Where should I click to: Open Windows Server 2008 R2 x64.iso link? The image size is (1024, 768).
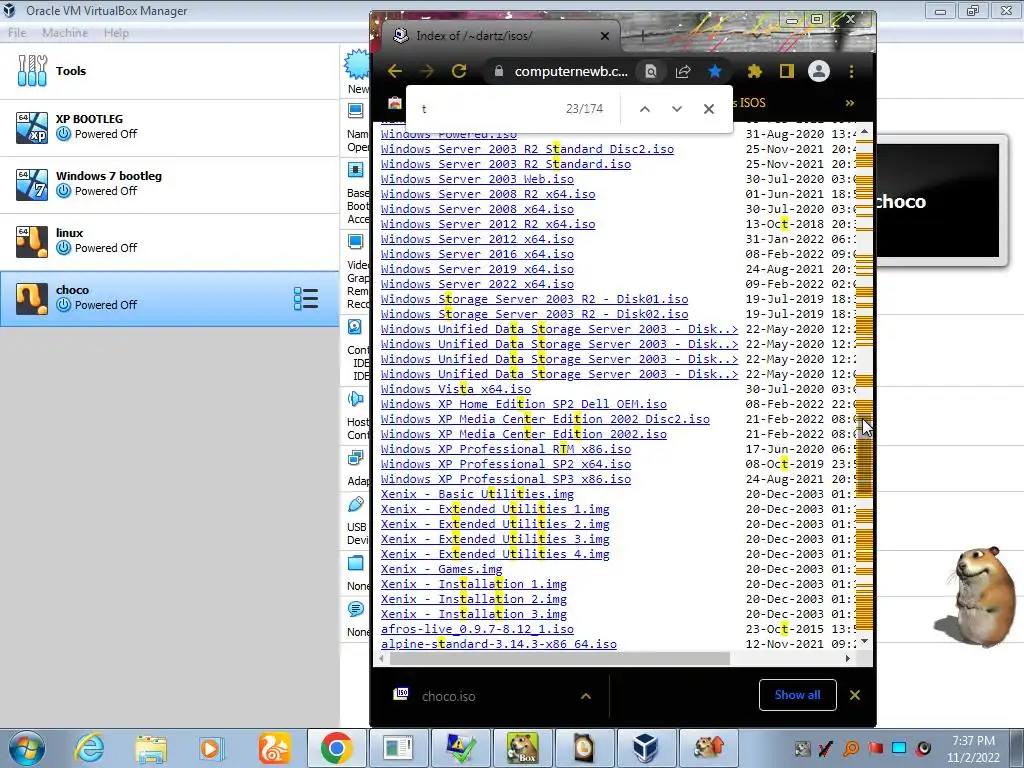coord(488,194)
